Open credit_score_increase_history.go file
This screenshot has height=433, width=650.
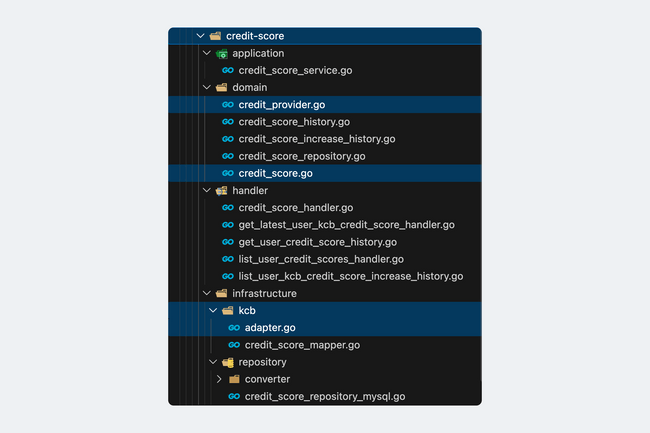[x=317, y=139]
